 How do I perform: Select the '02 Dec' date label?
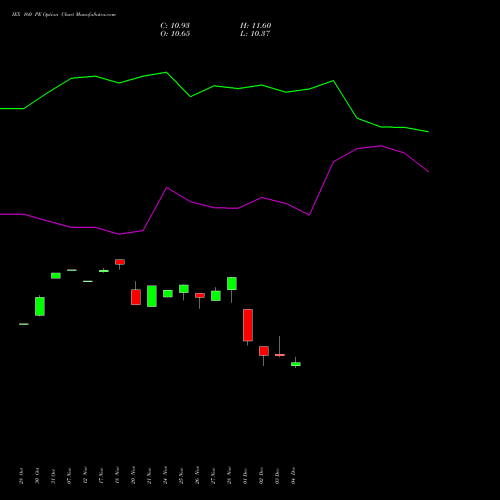point(261,476)
